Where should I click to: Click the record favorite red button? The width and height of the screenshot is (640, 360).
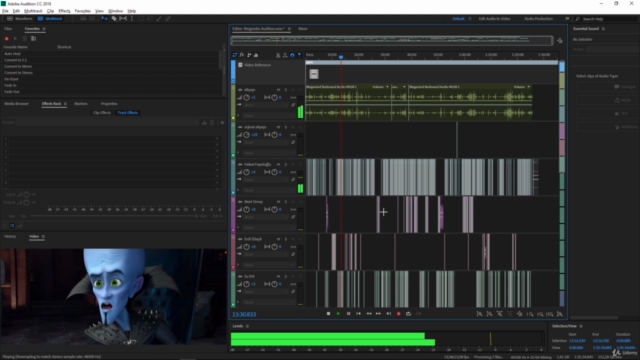click(x=7, y=39)
